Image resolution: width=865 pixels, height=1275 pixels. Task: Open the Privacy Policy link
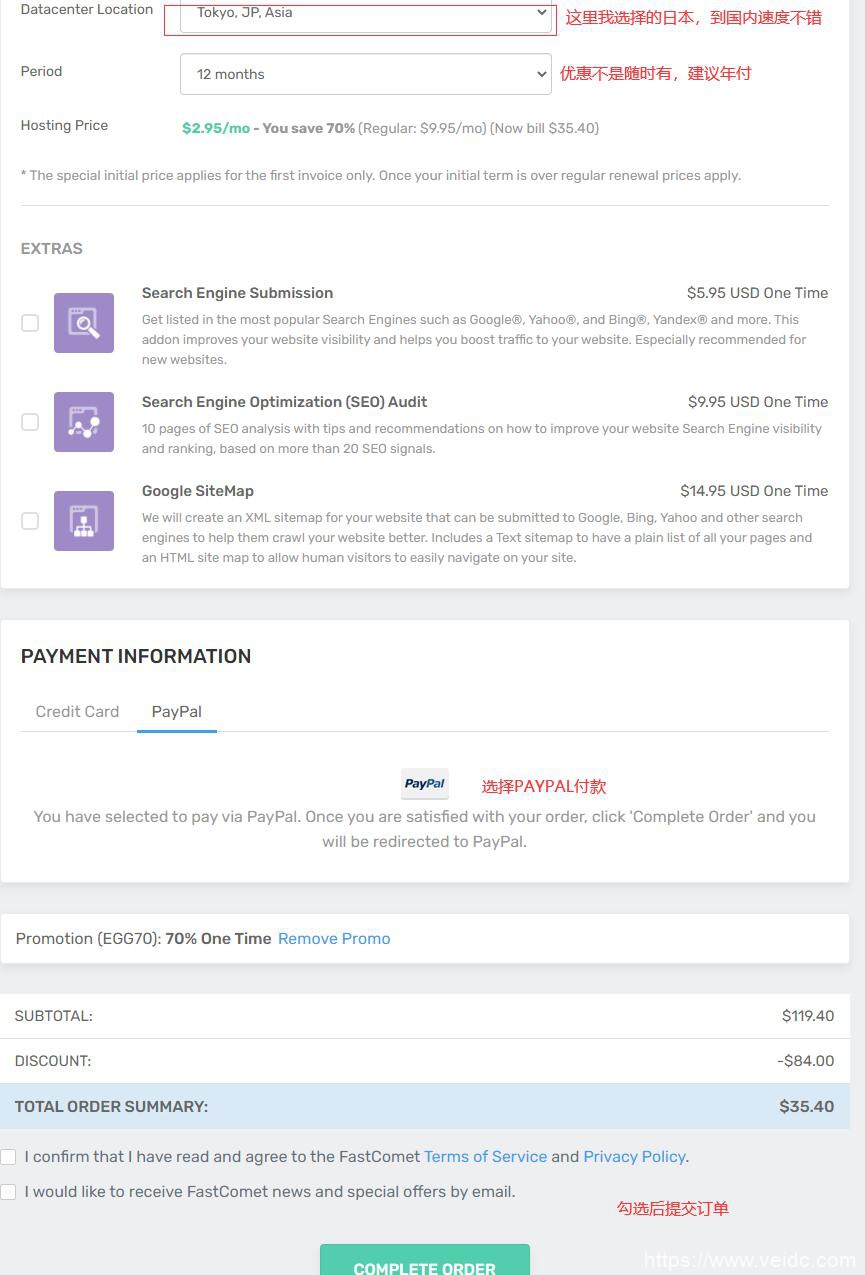click(x=634, y=1157)
